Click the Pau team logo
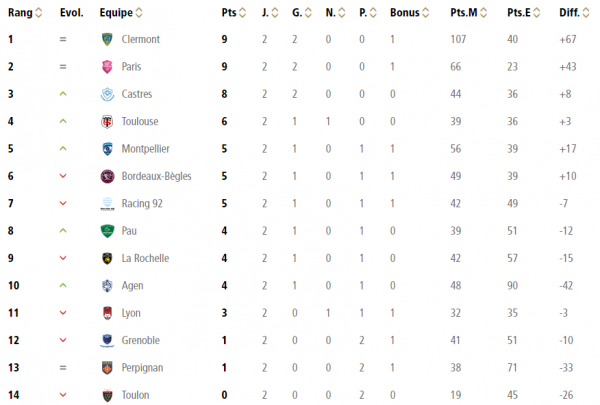 (x=106, y=231)
